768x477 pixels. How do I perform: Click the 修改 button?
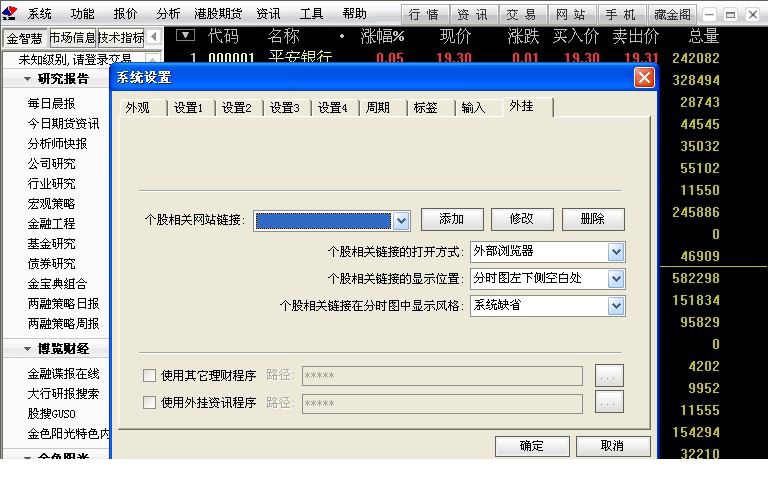(522, 219)
